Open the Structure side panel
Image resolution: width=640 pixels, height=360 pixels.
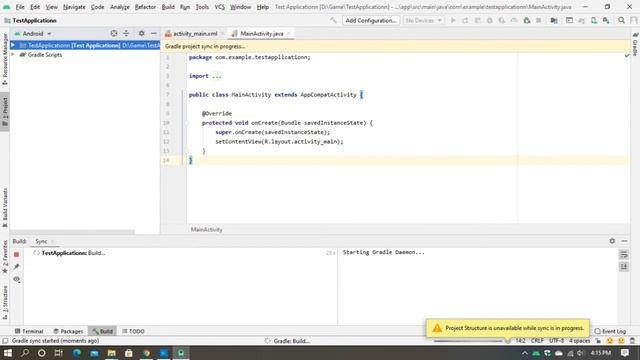[5, 302]
